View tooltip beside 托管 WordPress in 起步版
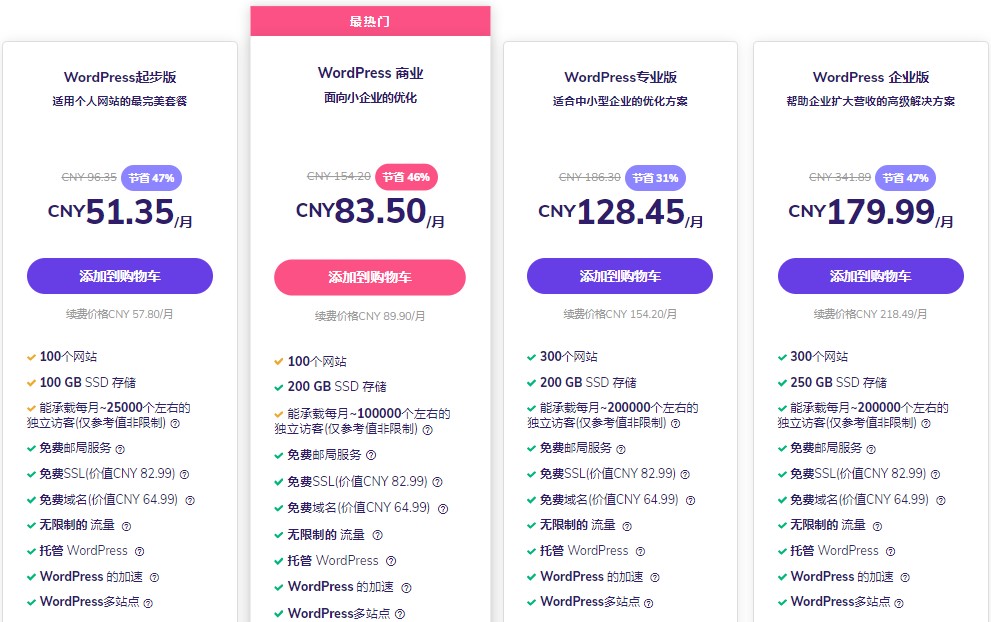Image resolution: width=991 pixels, height=622 pixels. tap(140, 551)
